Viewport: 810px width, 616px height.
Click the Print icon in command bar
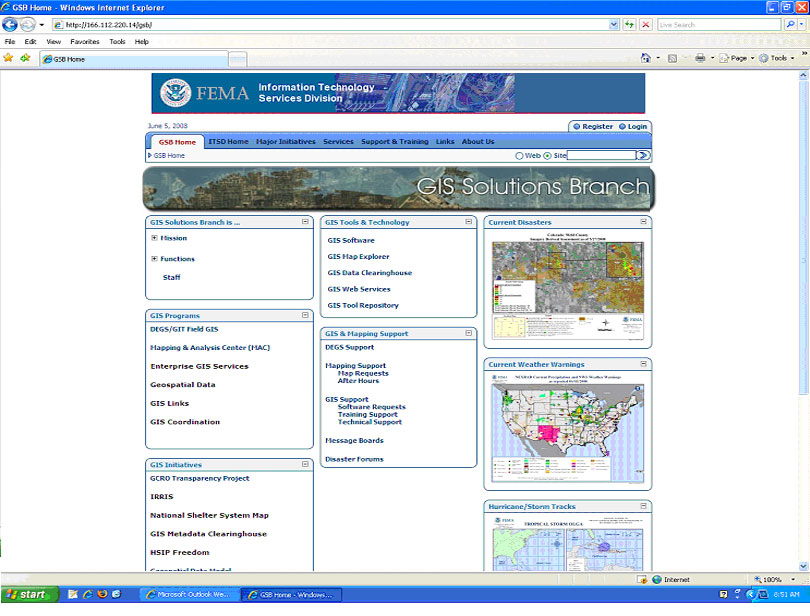[x=700, y=58]
